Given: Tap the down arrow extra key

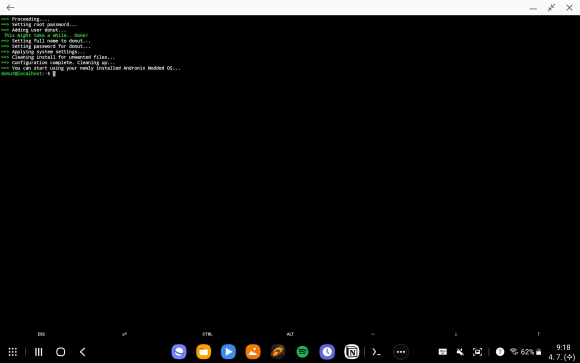Looking at the screenshot, I should pyautogui.click(x=456, y=334).
